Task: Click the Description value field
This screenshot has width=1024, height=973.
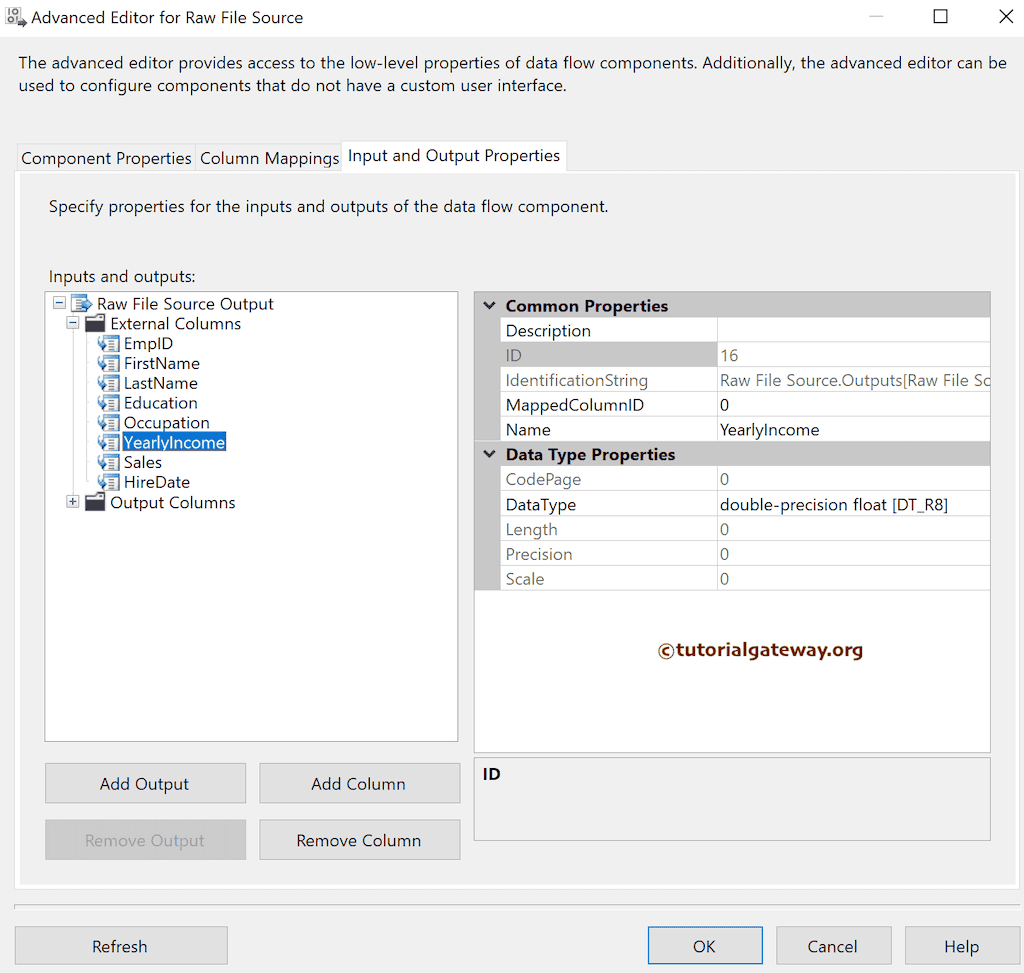Action: pyautogui.click(x=853, y=330)
